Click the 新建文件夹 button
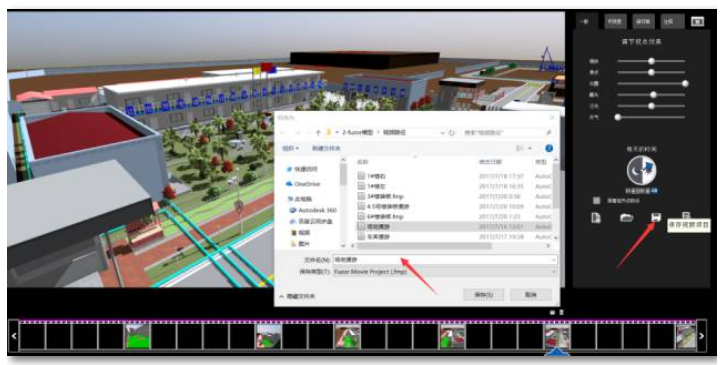This screenshot has height=365, width=728. point(326,148)
